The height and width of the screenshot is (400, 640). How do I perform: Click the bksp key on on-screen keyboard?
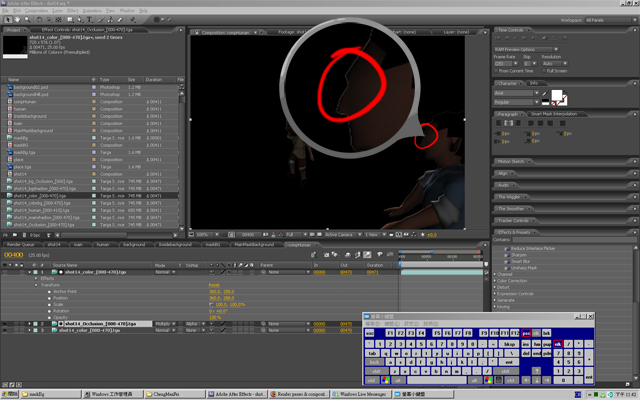509,344
